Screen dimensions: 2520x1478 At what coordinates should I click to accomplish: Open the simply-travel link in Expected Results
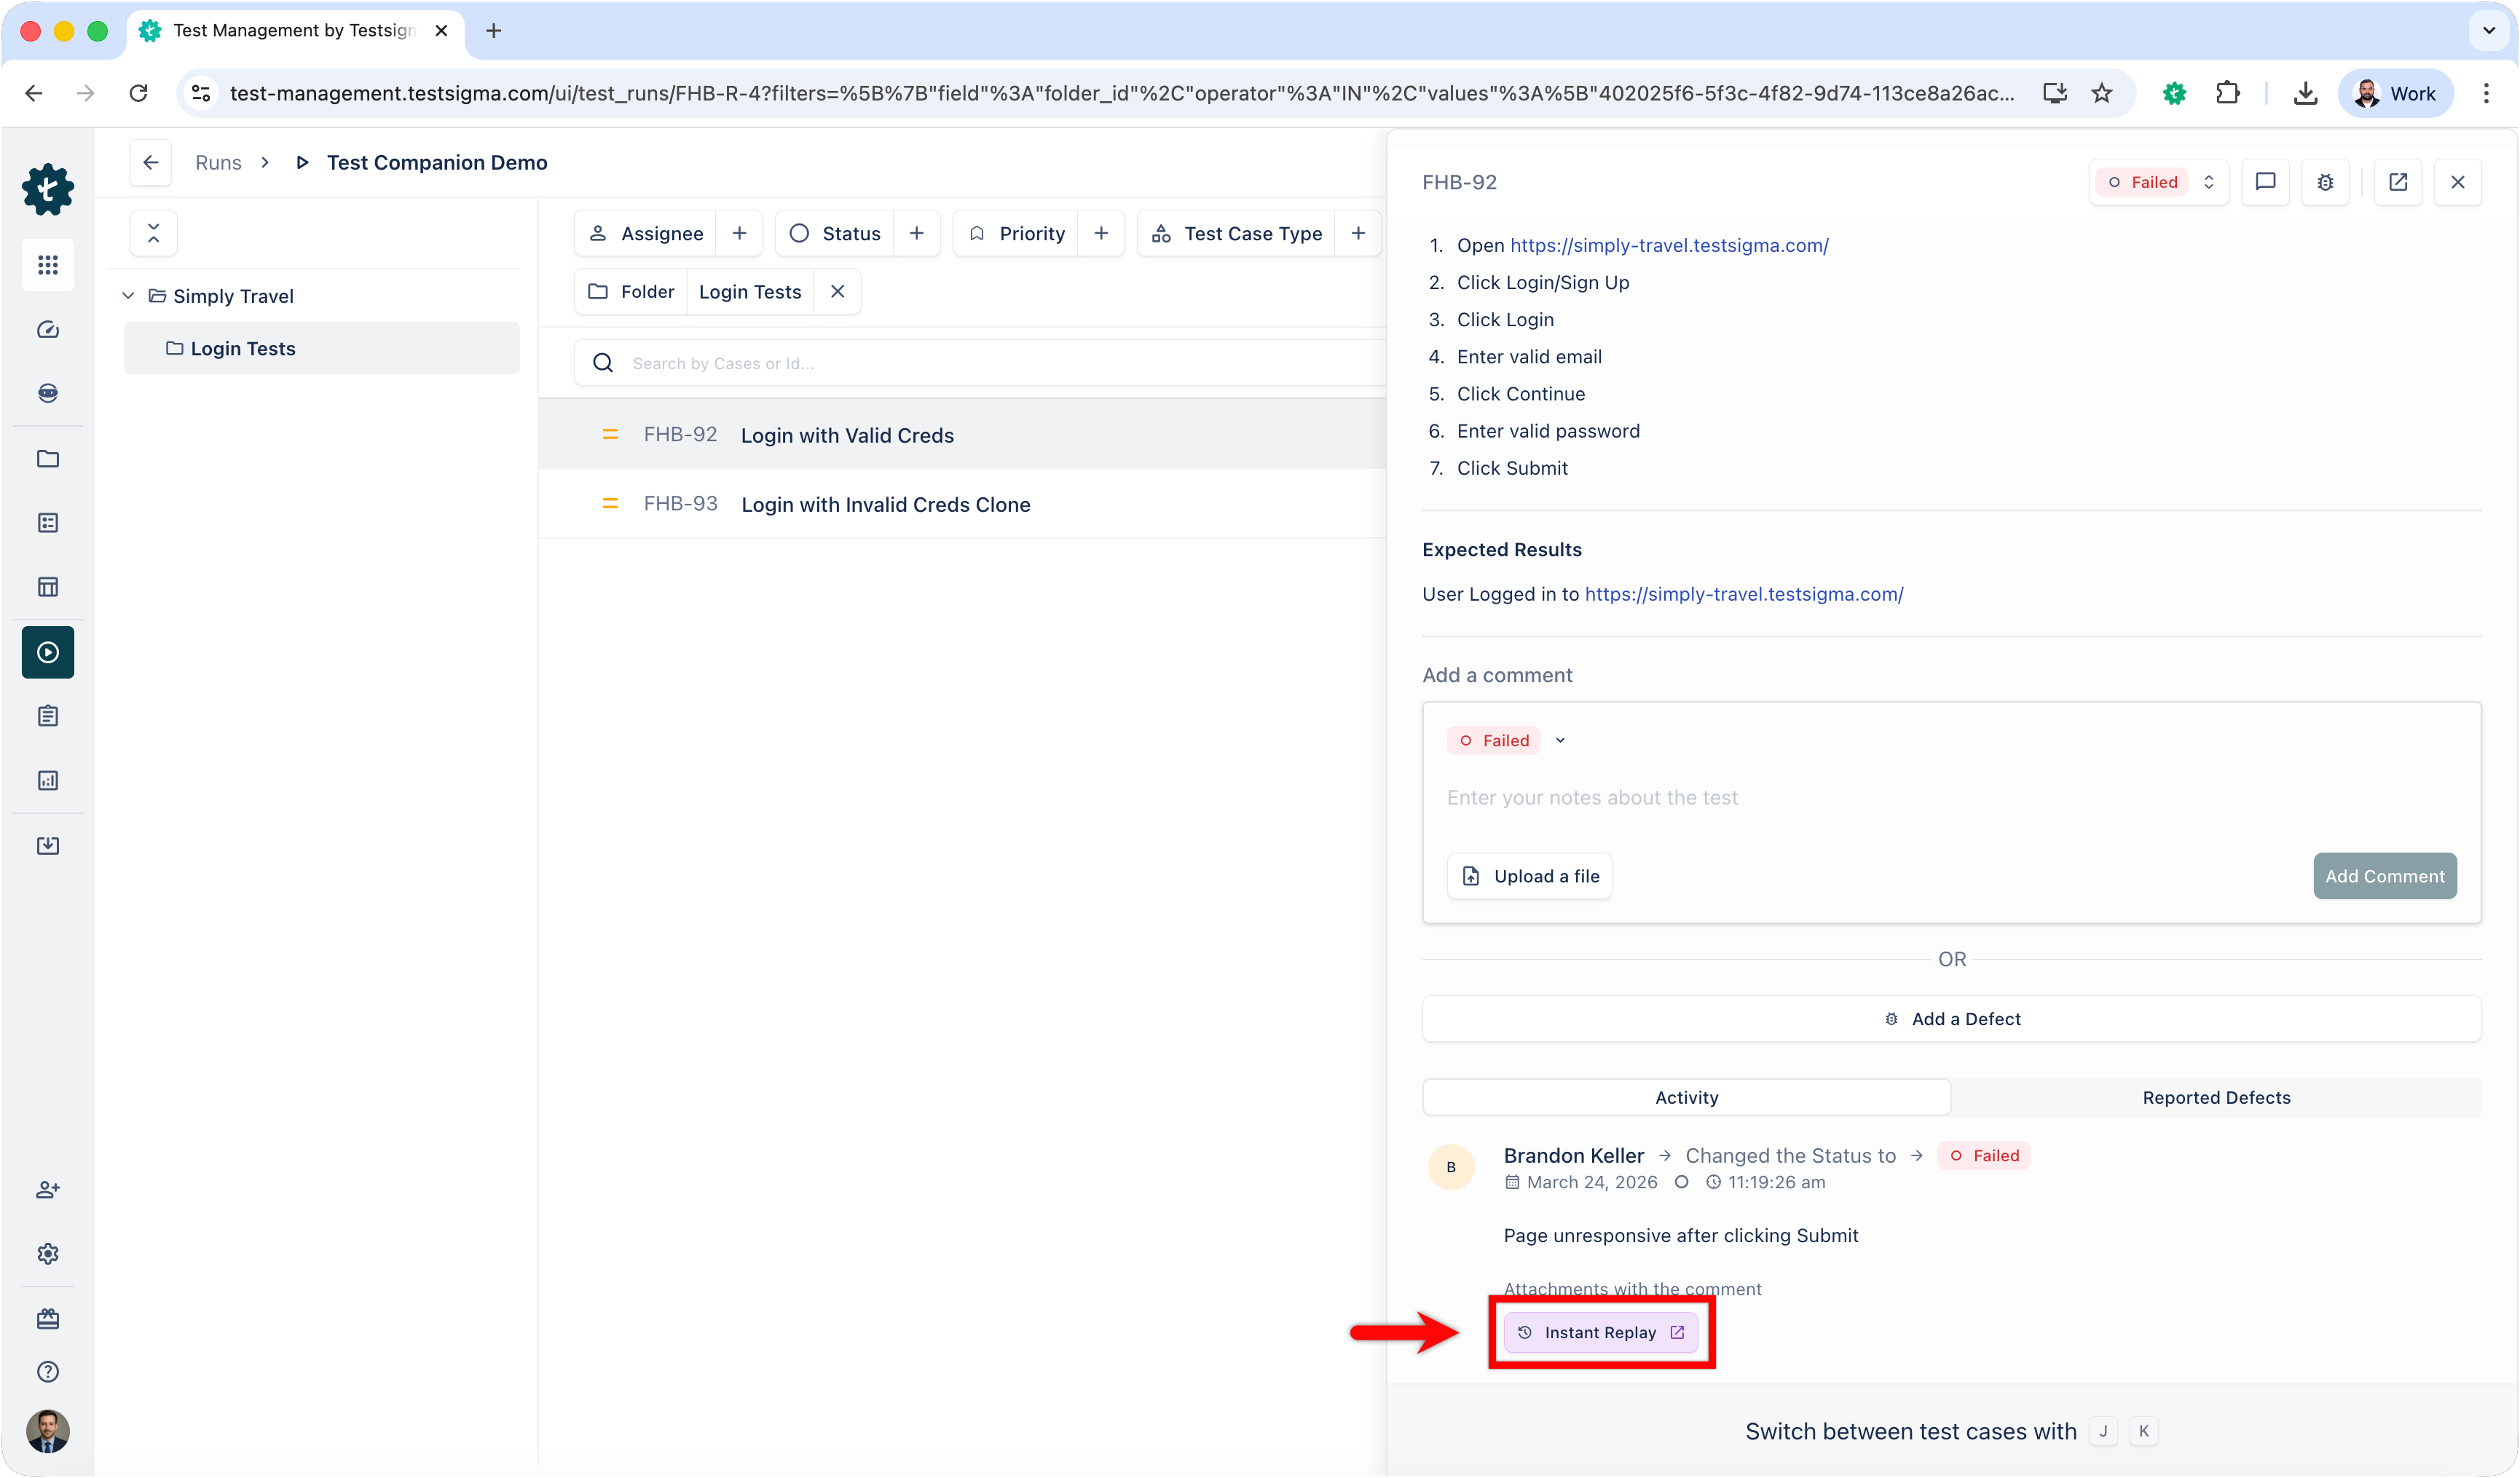pos(1743,594)
